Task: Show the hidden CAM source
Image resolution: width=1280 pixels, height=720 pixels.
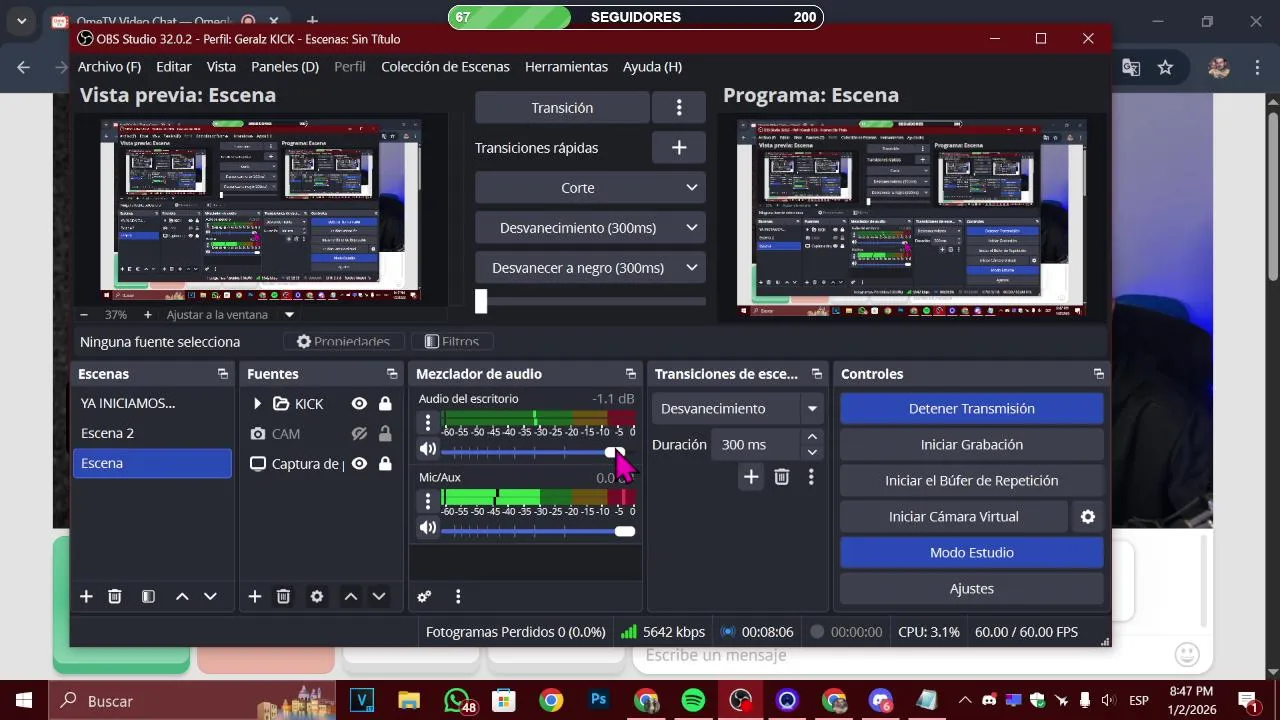Action: (359, 433)
